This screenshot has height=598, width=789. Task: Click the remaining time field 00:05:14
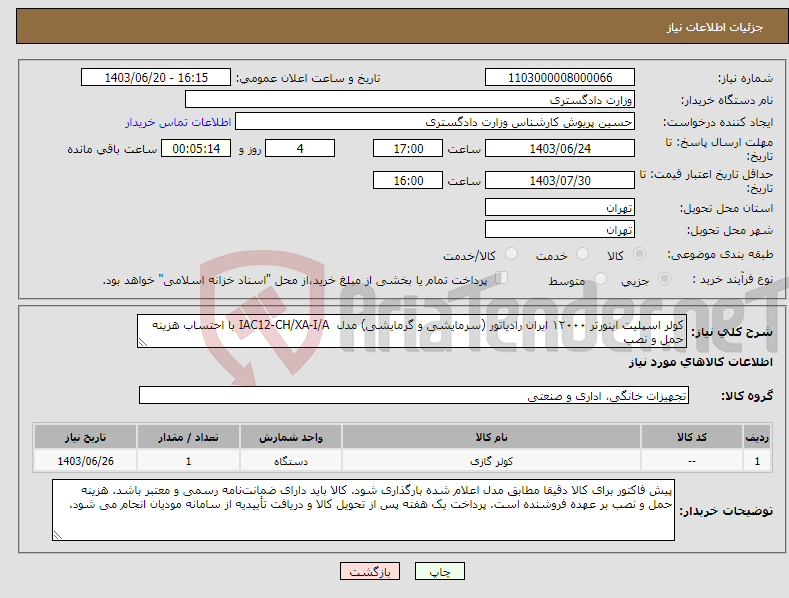(x=196, y=148)
